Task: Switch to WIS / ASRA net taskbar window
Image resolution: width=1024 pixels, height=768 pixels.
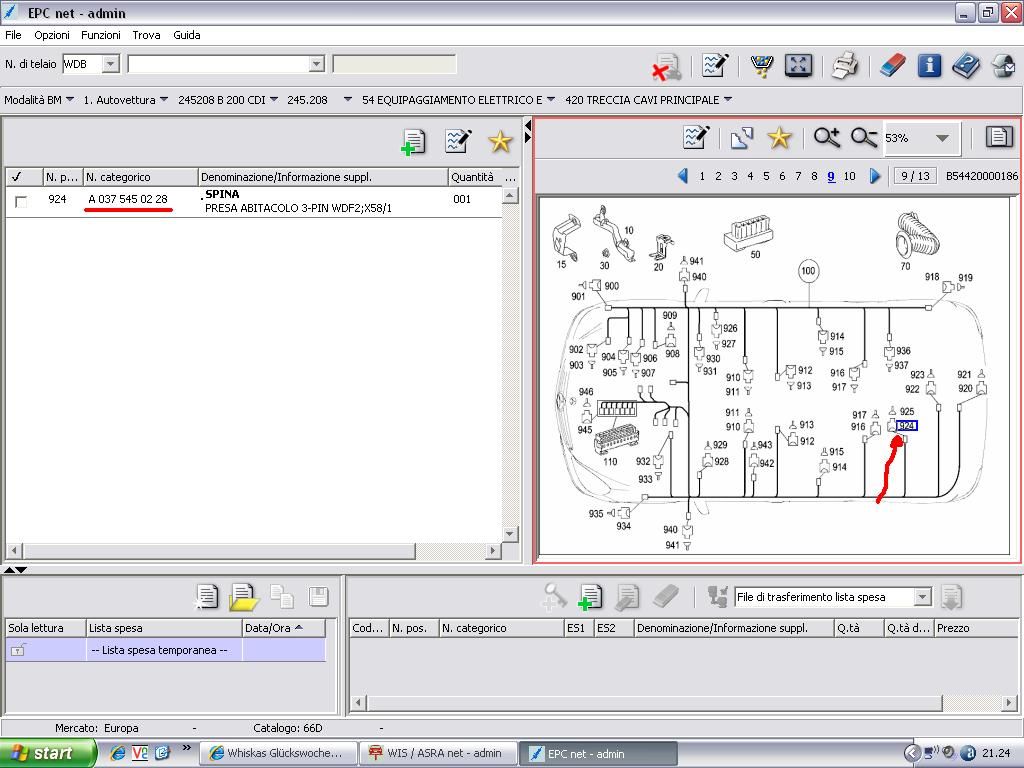Action: [x=437, y=753]
